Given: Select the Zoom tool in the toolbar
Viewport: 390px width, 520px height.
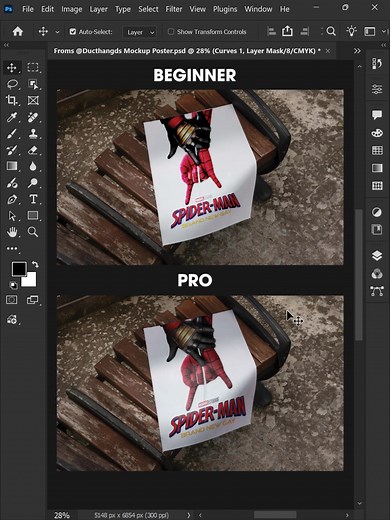Looking at the screenshot, I should (33, 232).
